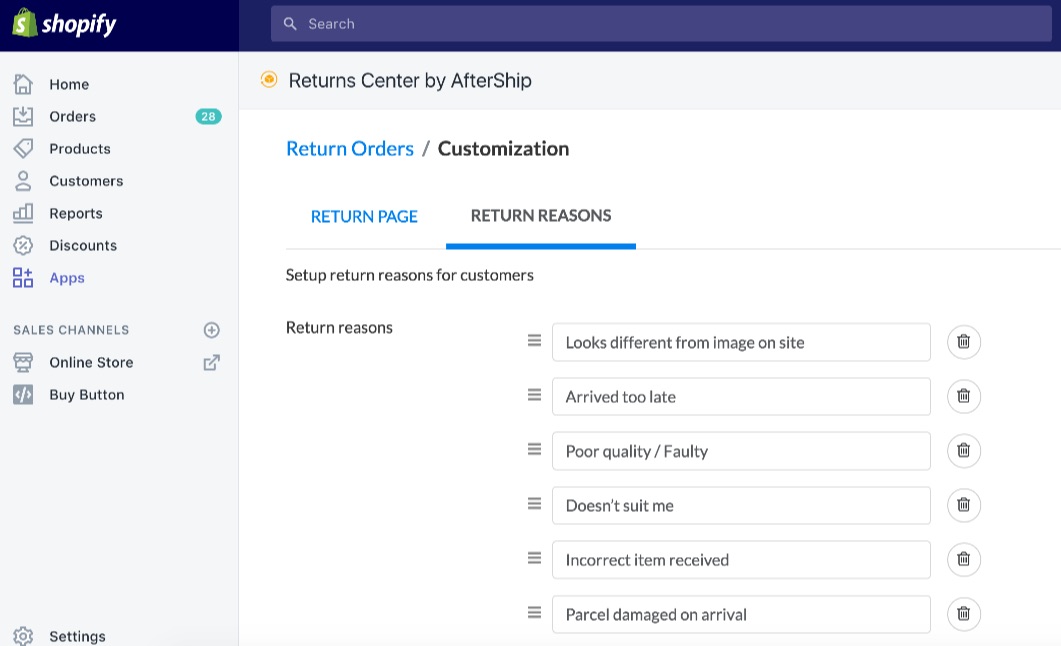This screenshot has width=1061, height=646.
Task: Navigate to Products in sidebar
Action: coord(79,149)
